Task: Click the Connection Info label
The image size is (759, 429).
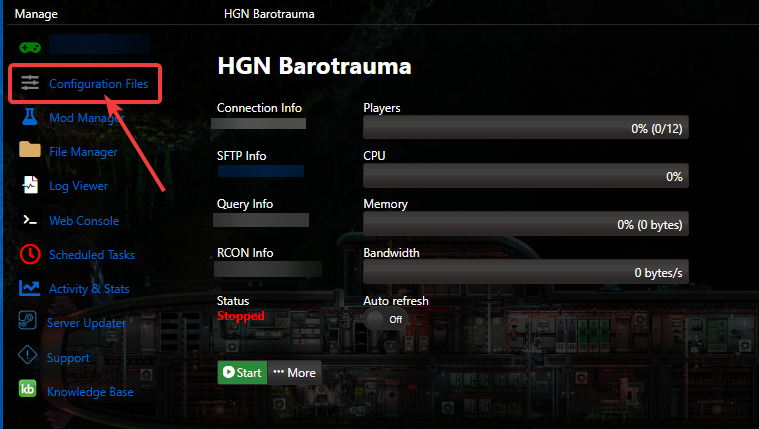Action: [259, 107]
